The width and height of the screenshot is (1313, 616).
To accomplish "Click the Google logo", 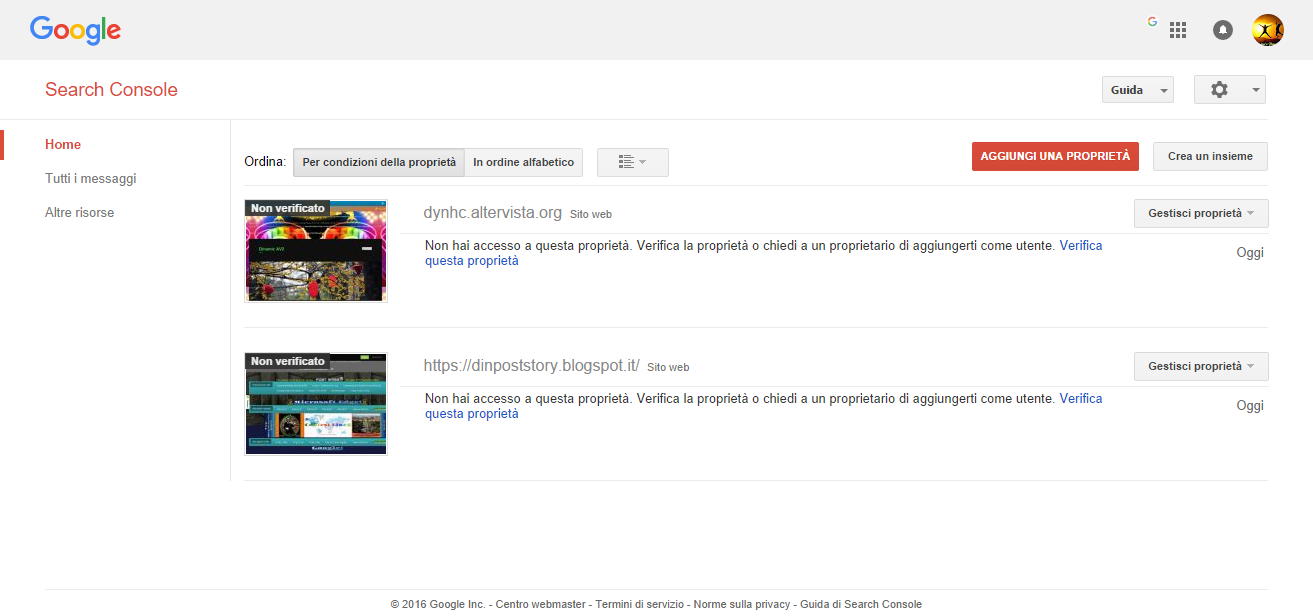I will click(75, 30).
